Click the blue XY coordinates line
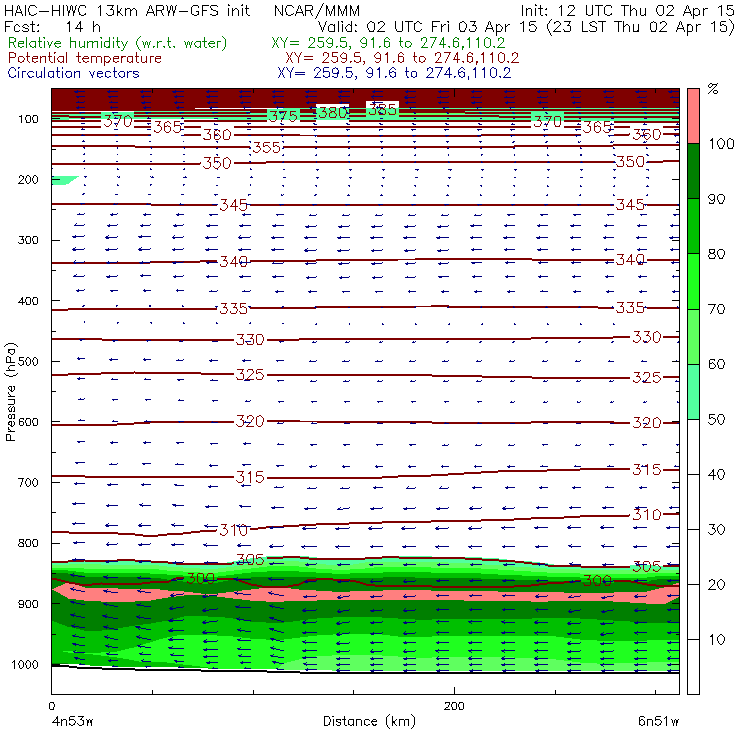 pyautogui.click(x=394, y=73)
